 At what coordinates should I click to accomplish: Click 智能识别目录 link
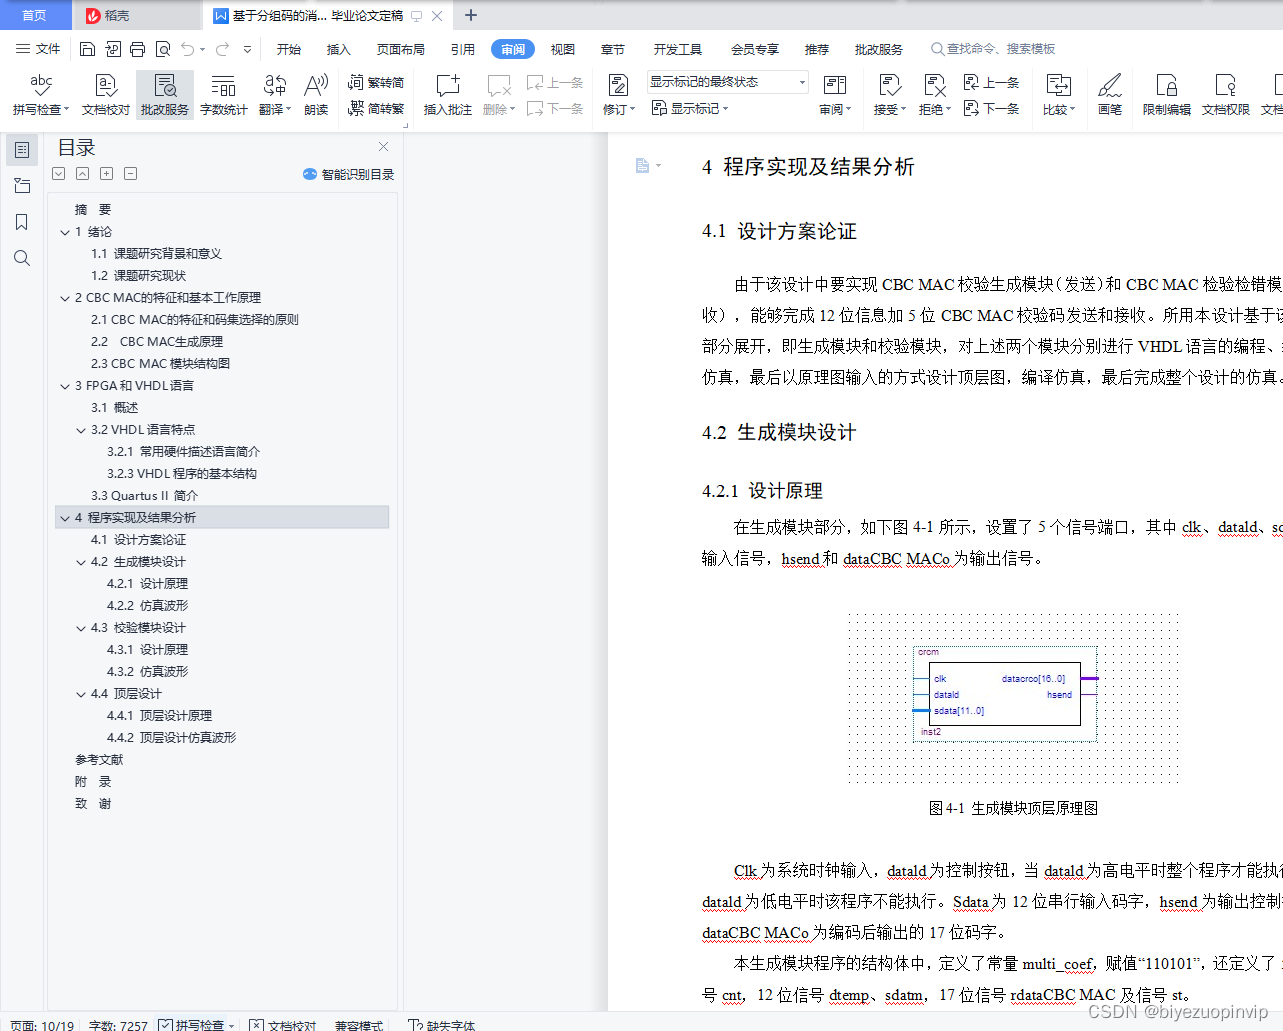point(348,174)
